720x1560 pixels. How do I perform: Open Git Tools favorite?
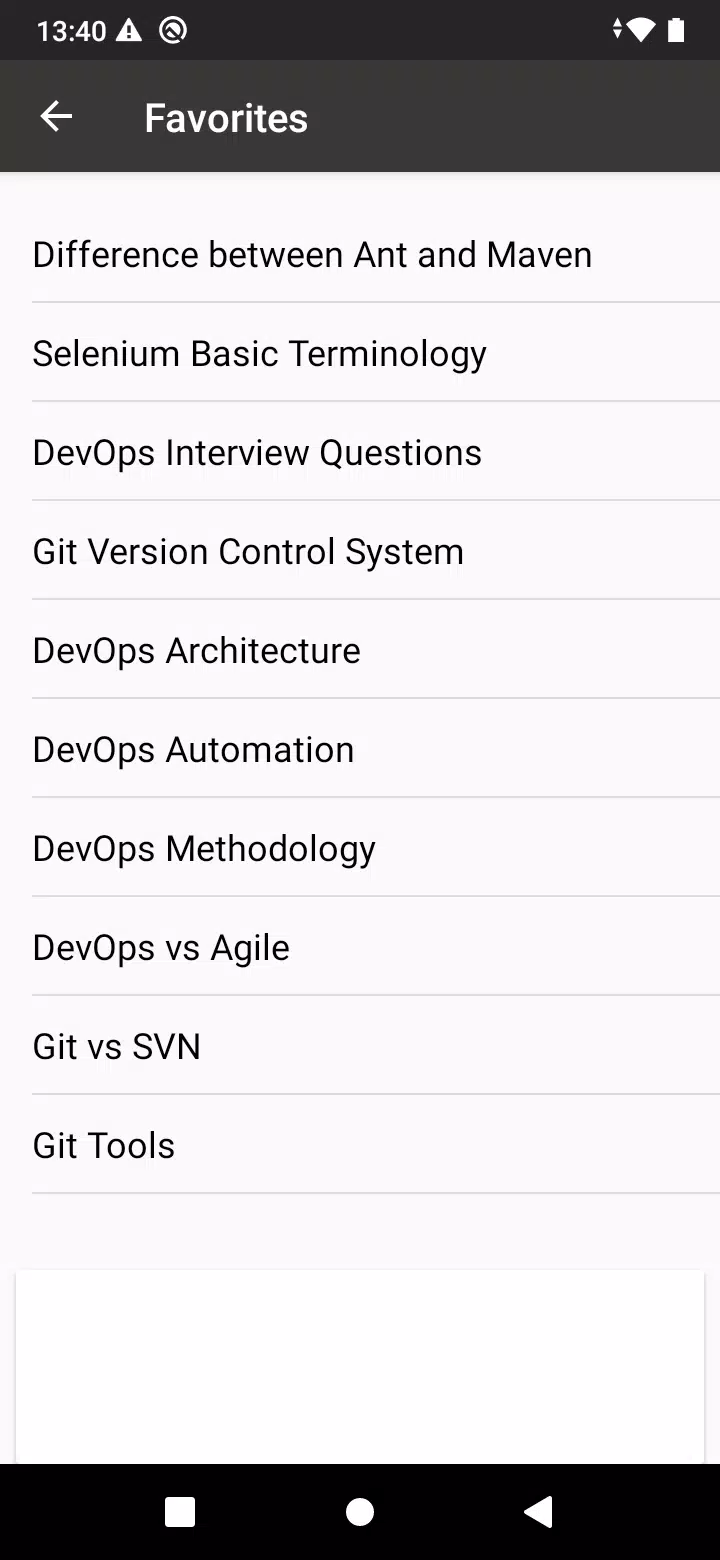(360, 1145)
